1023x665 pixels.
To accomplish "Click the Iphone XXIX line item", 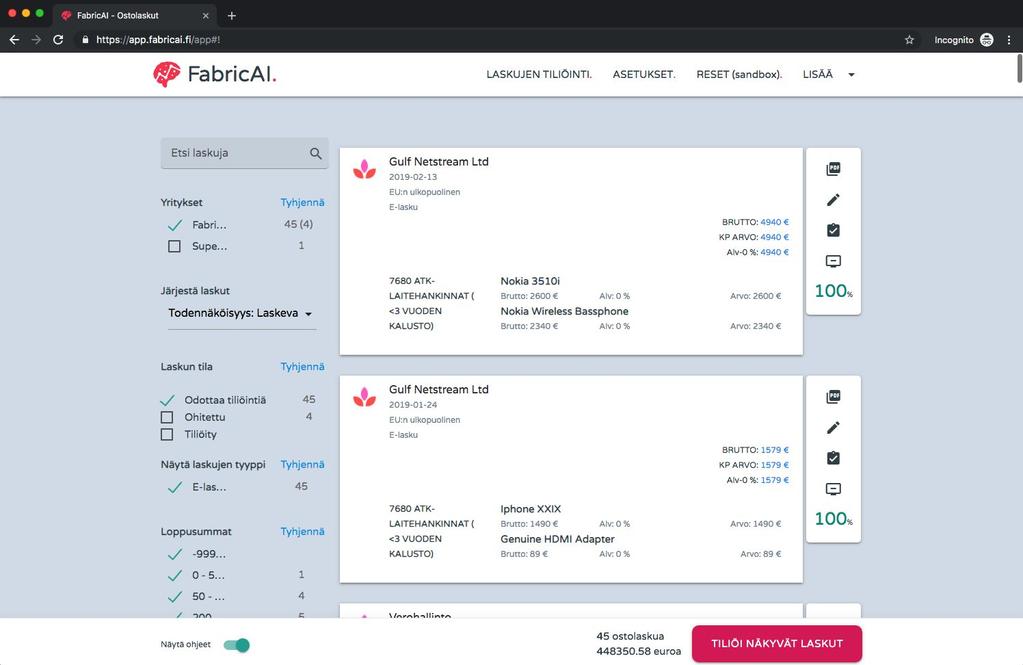I will (530, 509).
